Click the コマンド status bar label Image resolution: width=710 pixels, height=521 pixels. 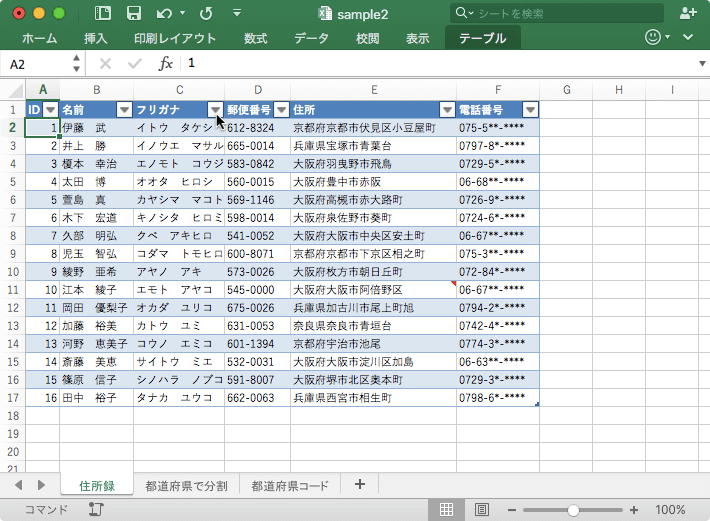point(46,510)
